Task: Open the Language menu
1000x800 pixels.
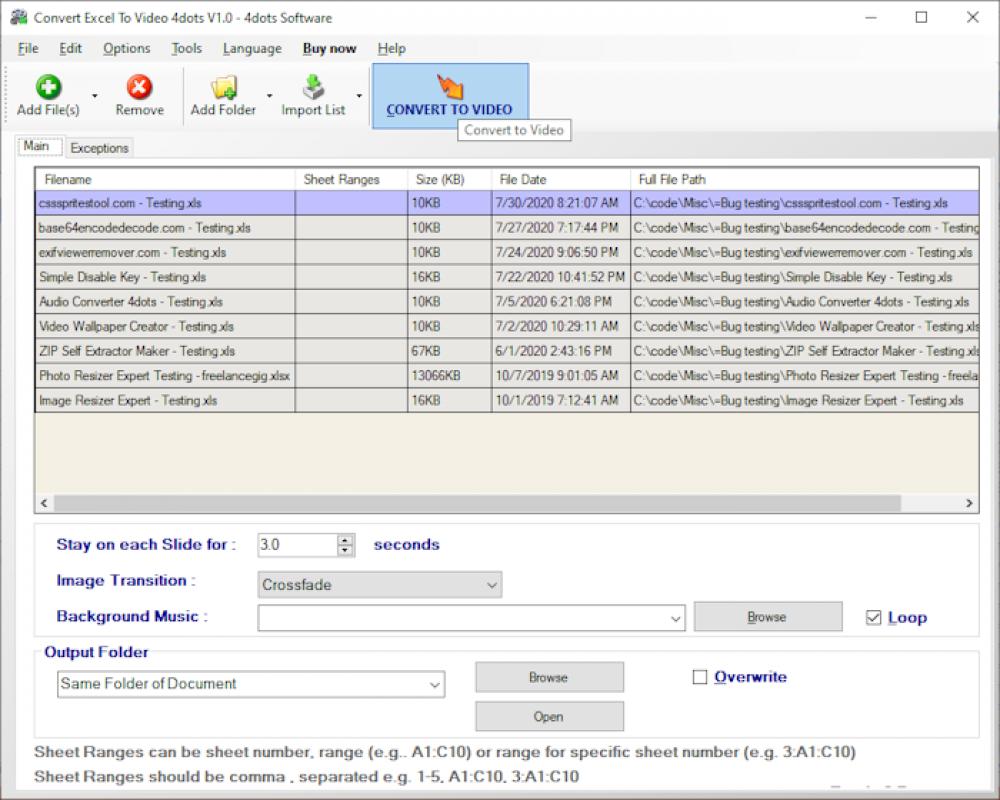Action: coord(252,48)
